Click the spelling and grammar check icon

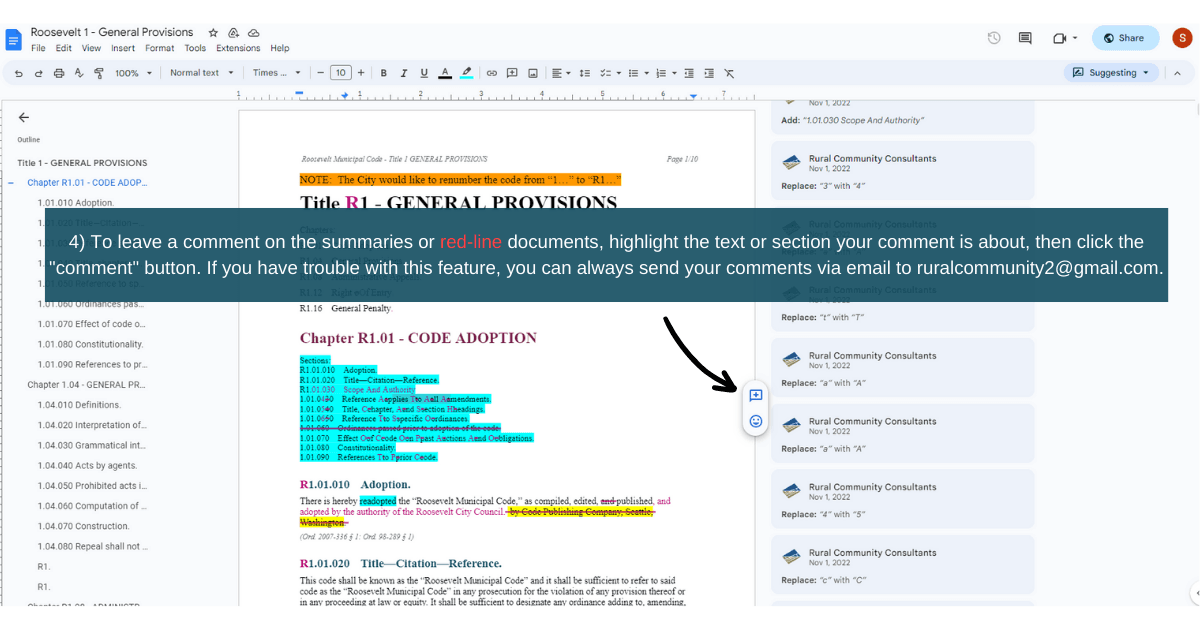point(79,73)
